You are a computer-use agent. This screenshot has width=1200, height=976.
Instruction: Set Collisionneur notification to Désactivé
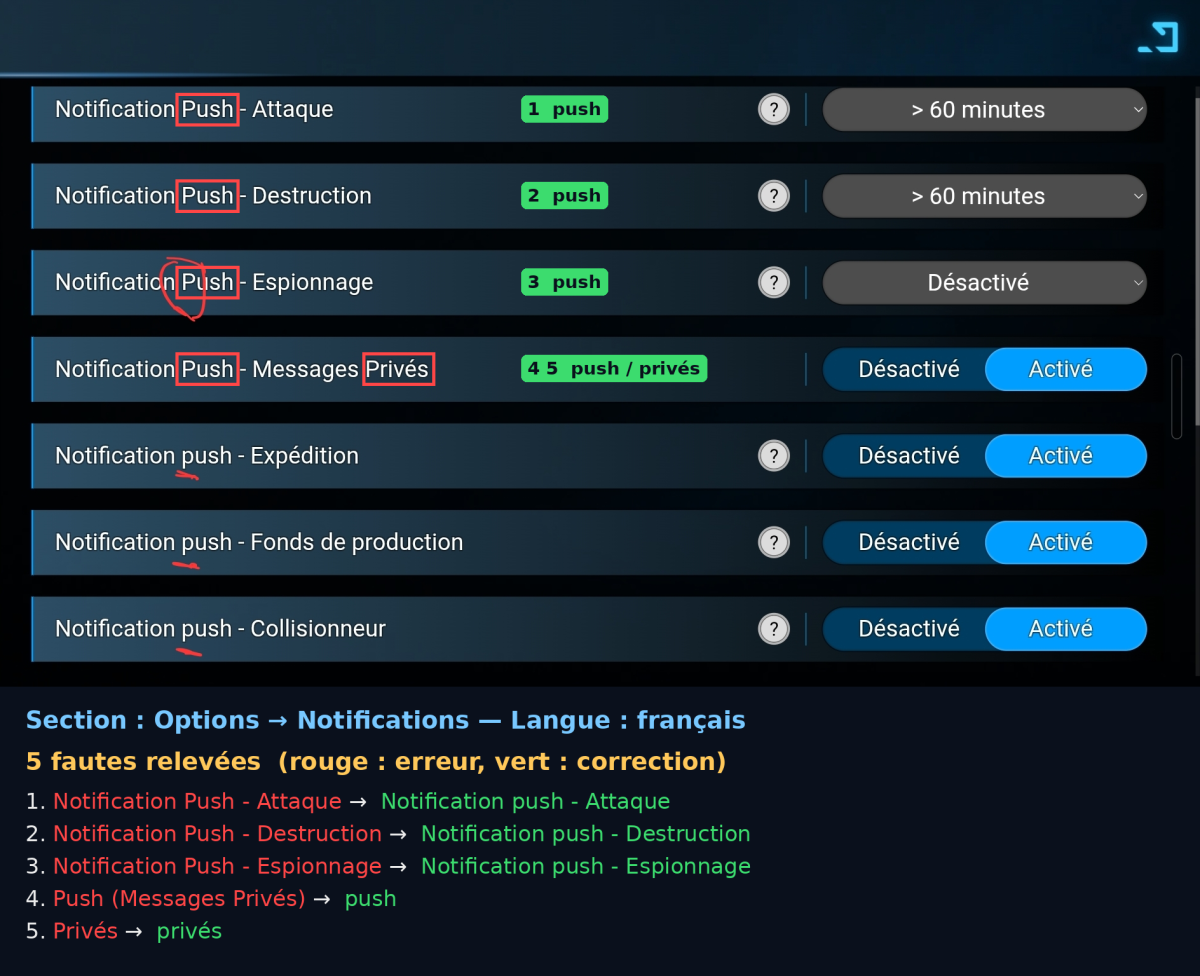tap(906, 629)
